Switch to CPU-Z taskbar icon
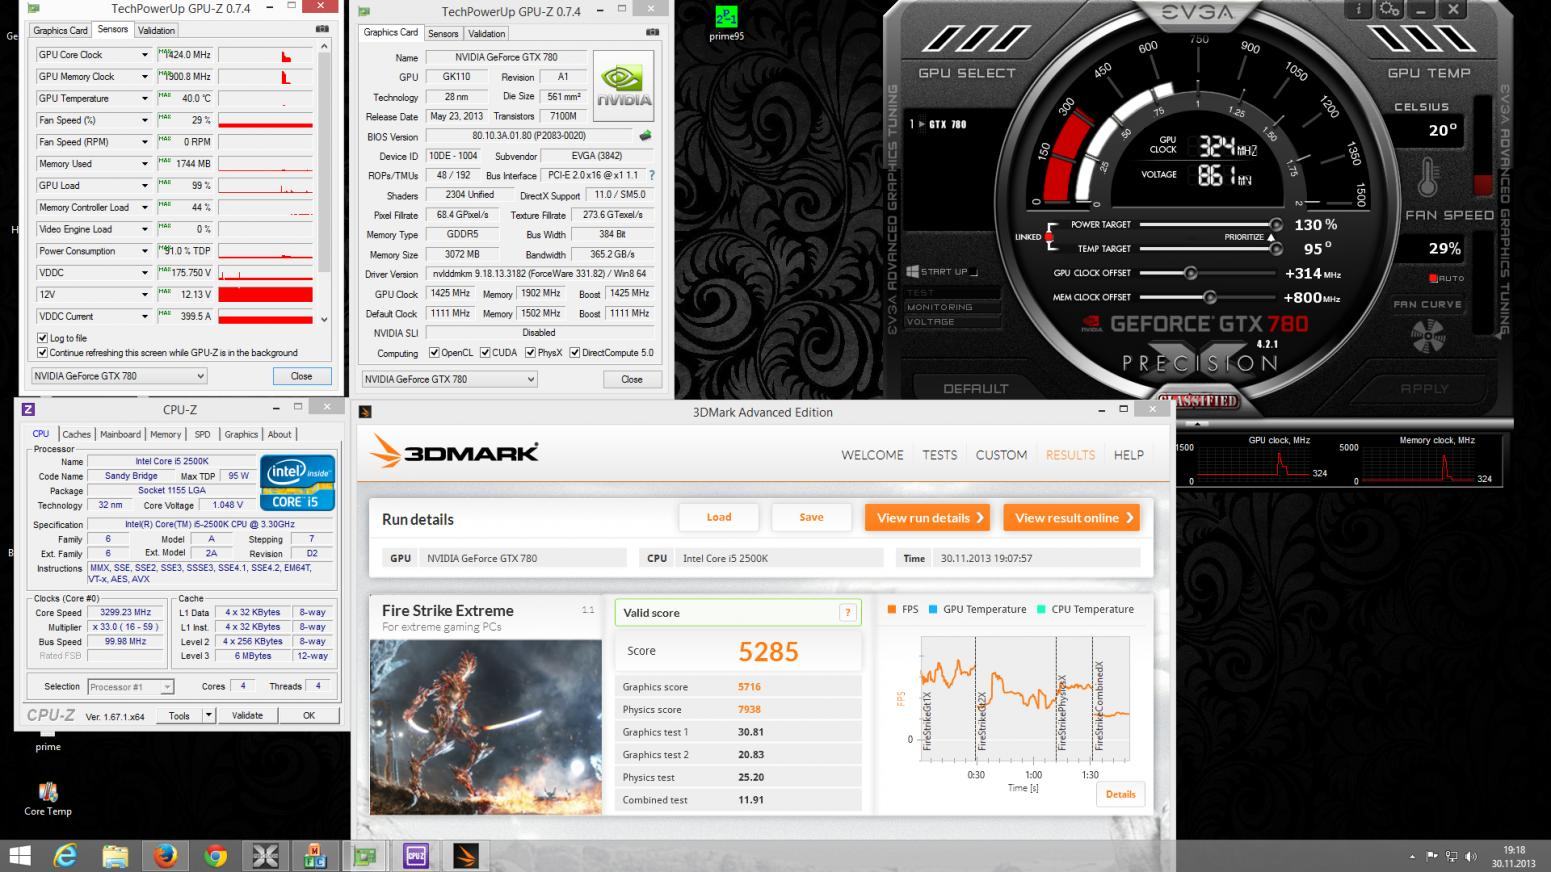This screenshot has height=872, width=1551. tap(415, 856)
